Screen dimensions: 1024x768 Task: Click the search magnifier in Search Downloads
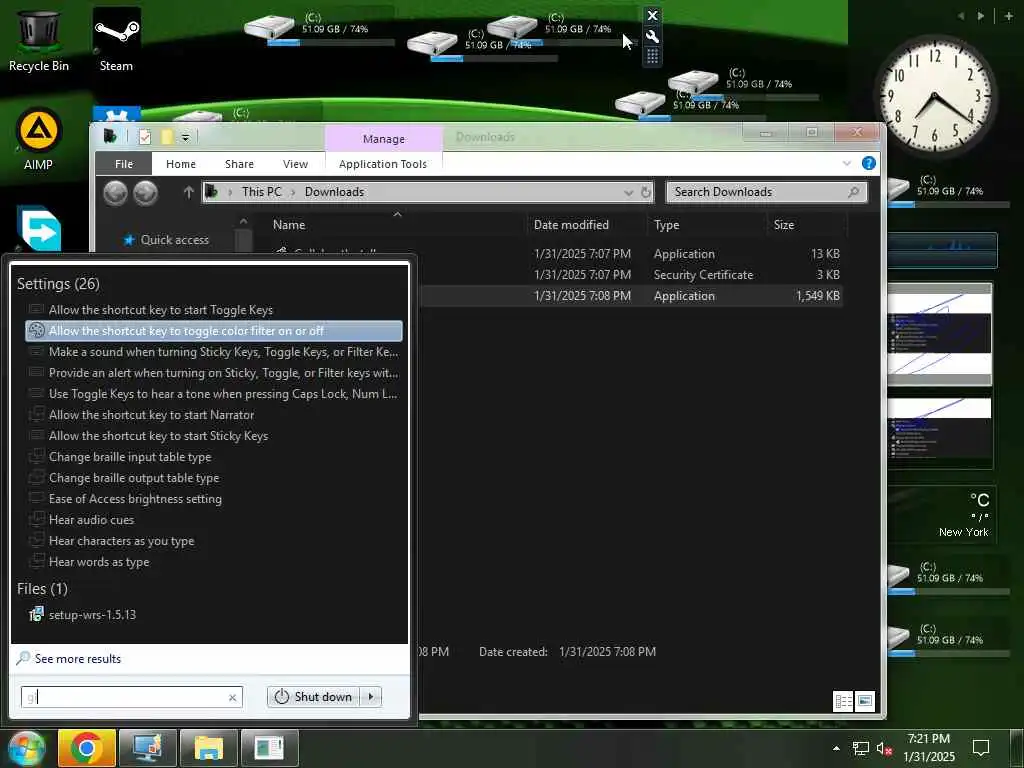pos(853,192)
